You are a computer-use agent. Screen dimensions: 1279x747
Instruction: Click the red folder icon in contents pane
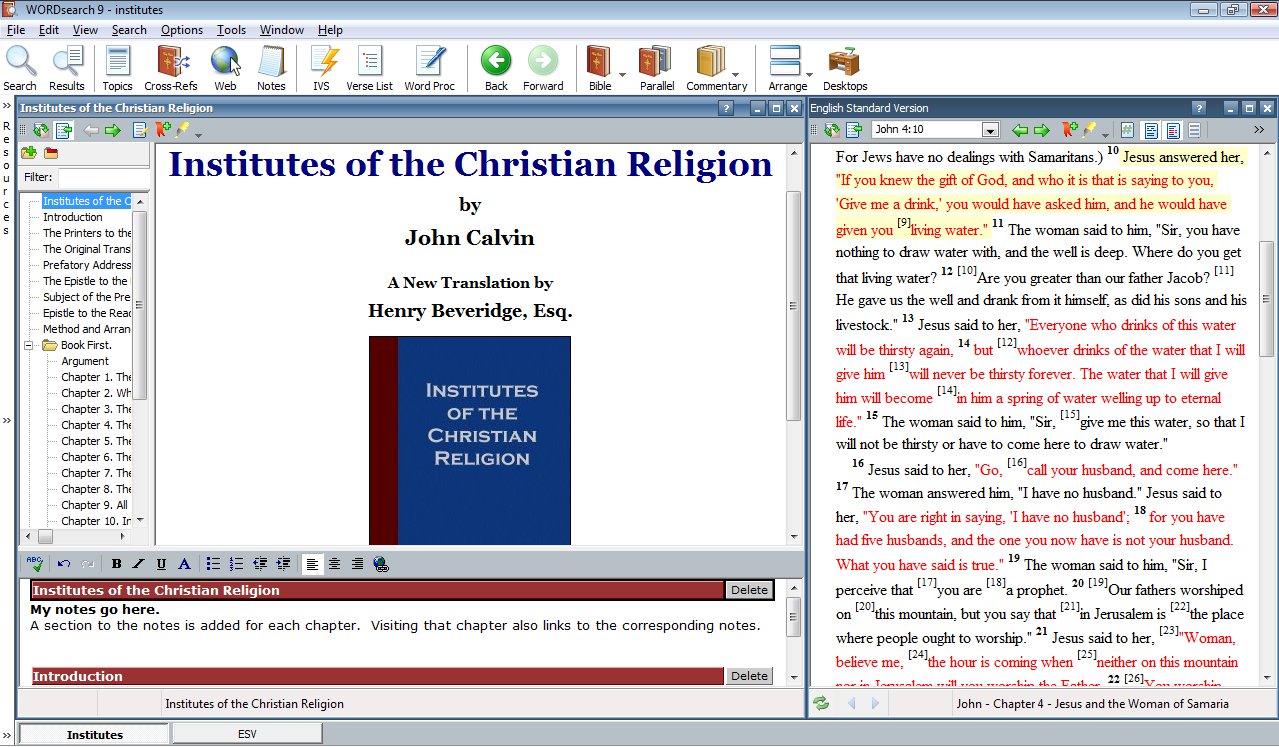click(x=51, y=153)
